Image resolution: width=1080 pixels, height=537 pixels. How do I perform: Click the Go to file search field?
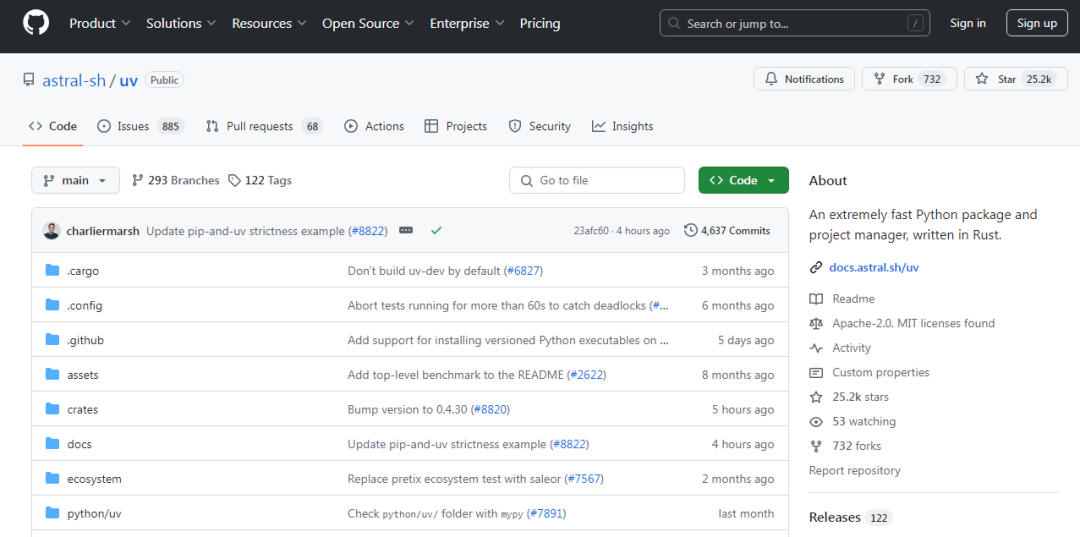[597, 180]
